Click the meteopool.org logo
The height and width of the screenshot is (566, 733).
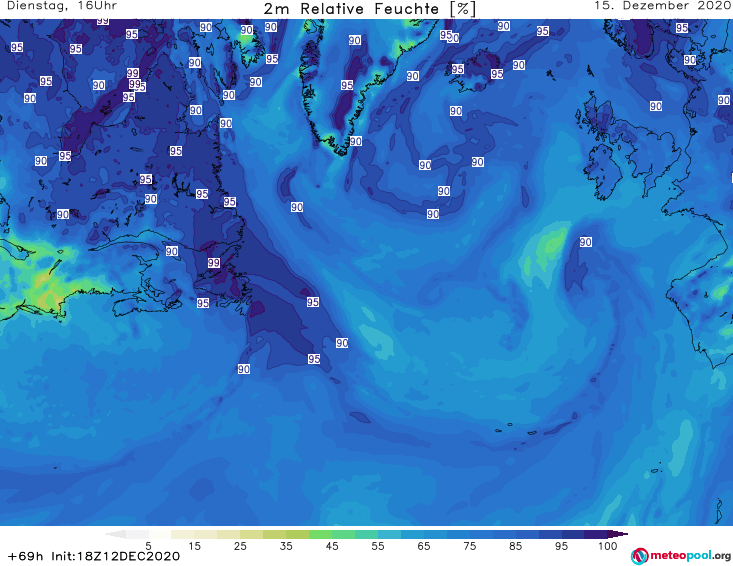pos(681,556)
